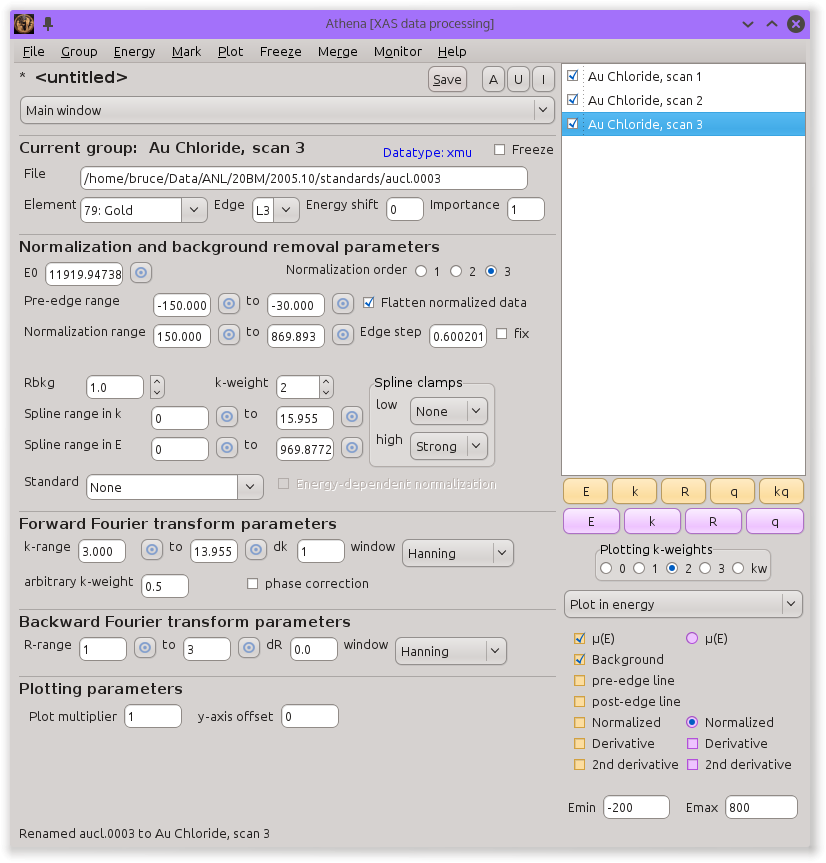The height and width of the screenshot is (863, 826).
Task: Click pluck button for pre-edge range end
Action: click(x=343, y=303)
